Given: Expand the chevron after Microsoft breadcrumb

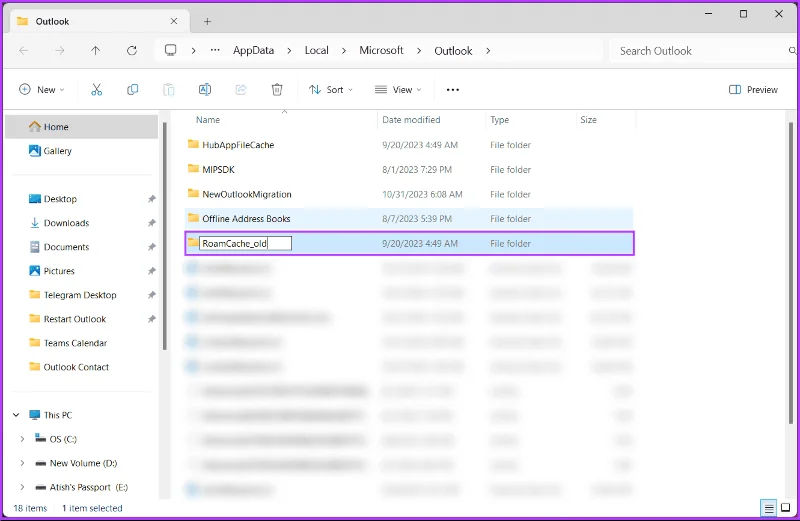Looking at the screenshot, I should 419,51.
